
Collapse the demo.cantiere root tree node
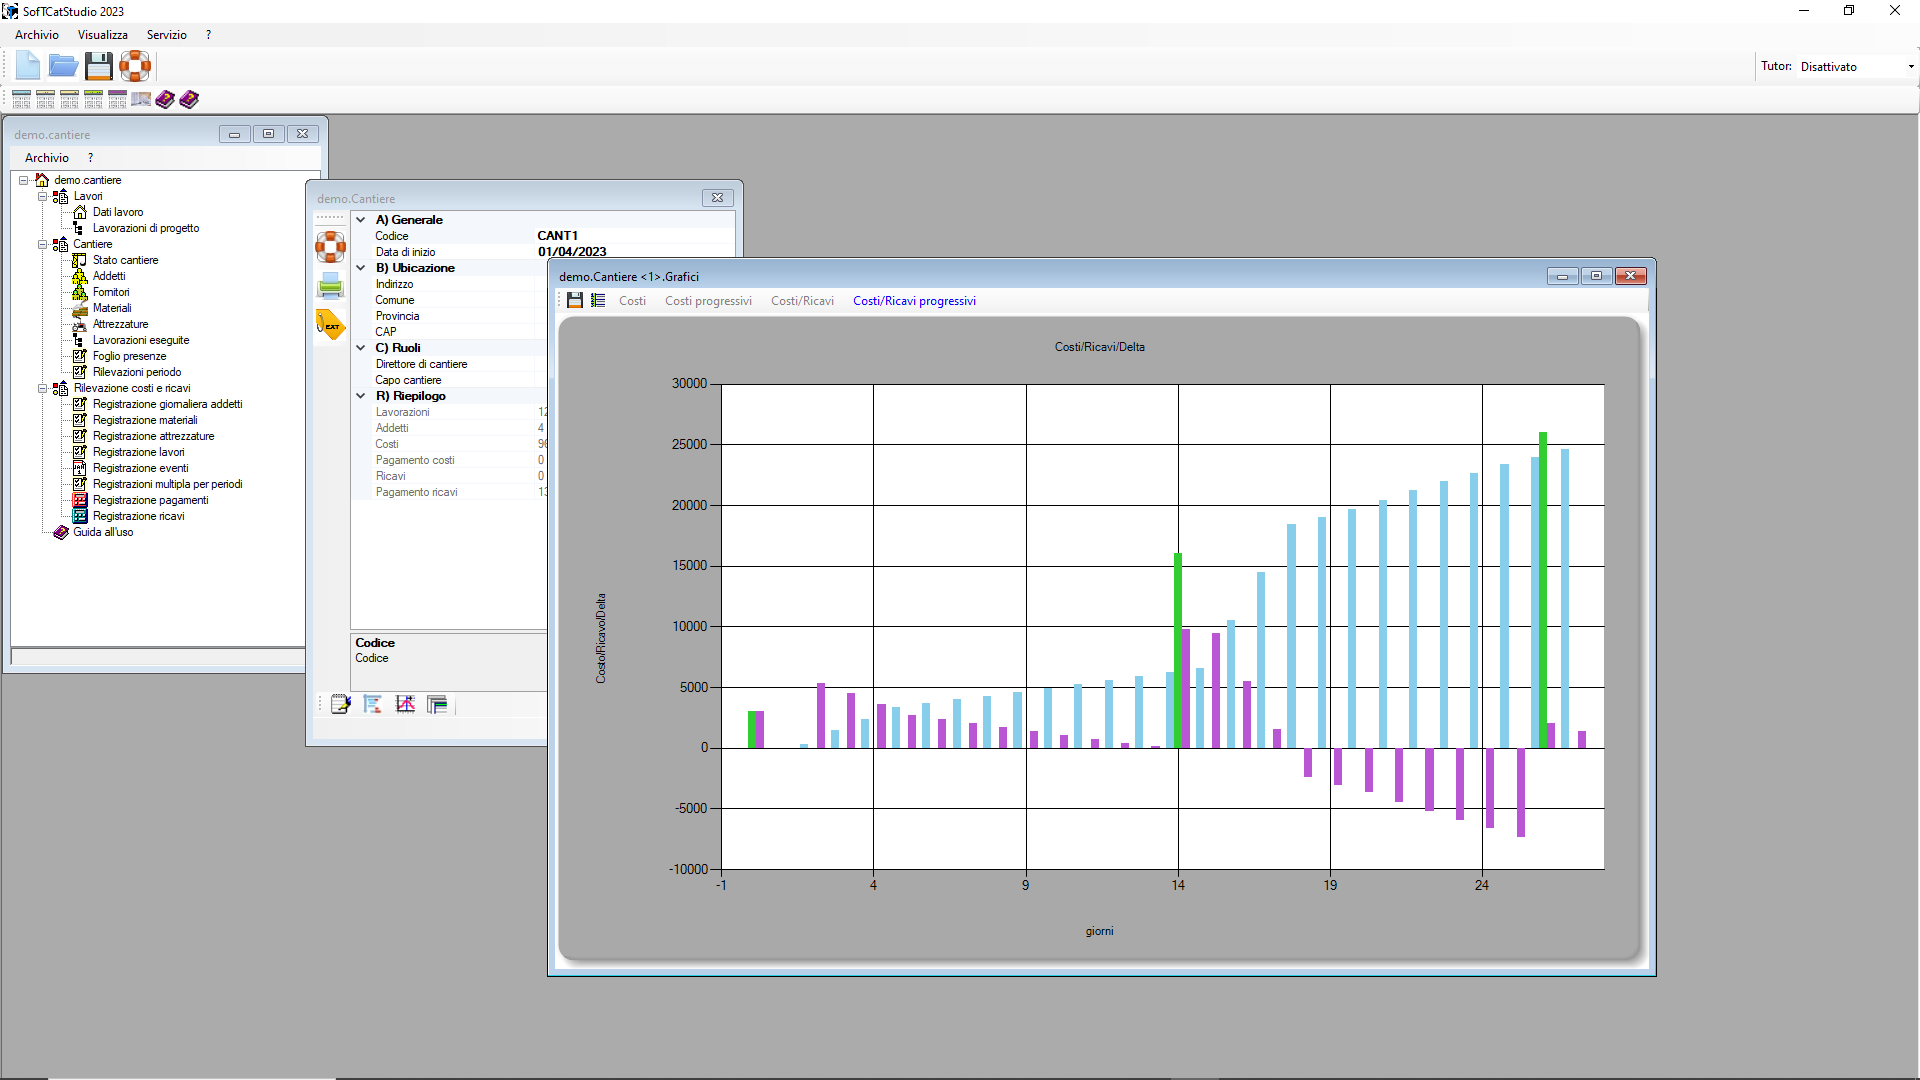(x=23, y=180)
